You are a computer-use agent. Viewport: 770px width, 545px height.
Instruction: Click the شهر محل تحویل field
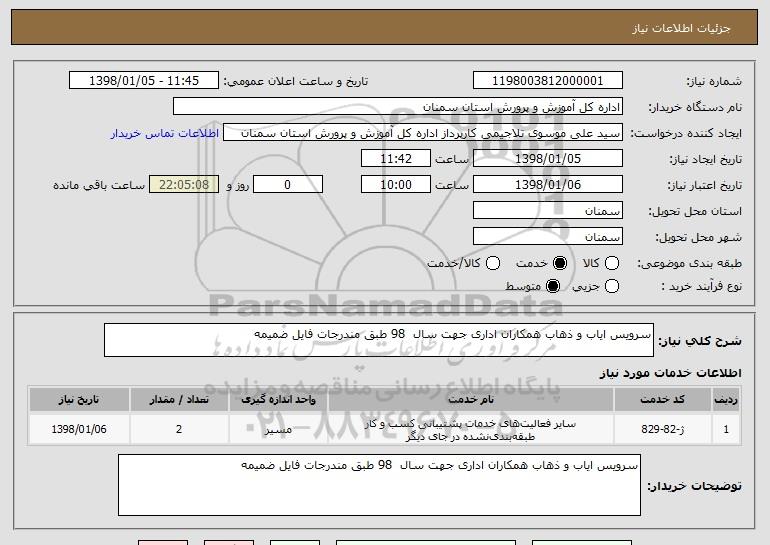(548, 237)
